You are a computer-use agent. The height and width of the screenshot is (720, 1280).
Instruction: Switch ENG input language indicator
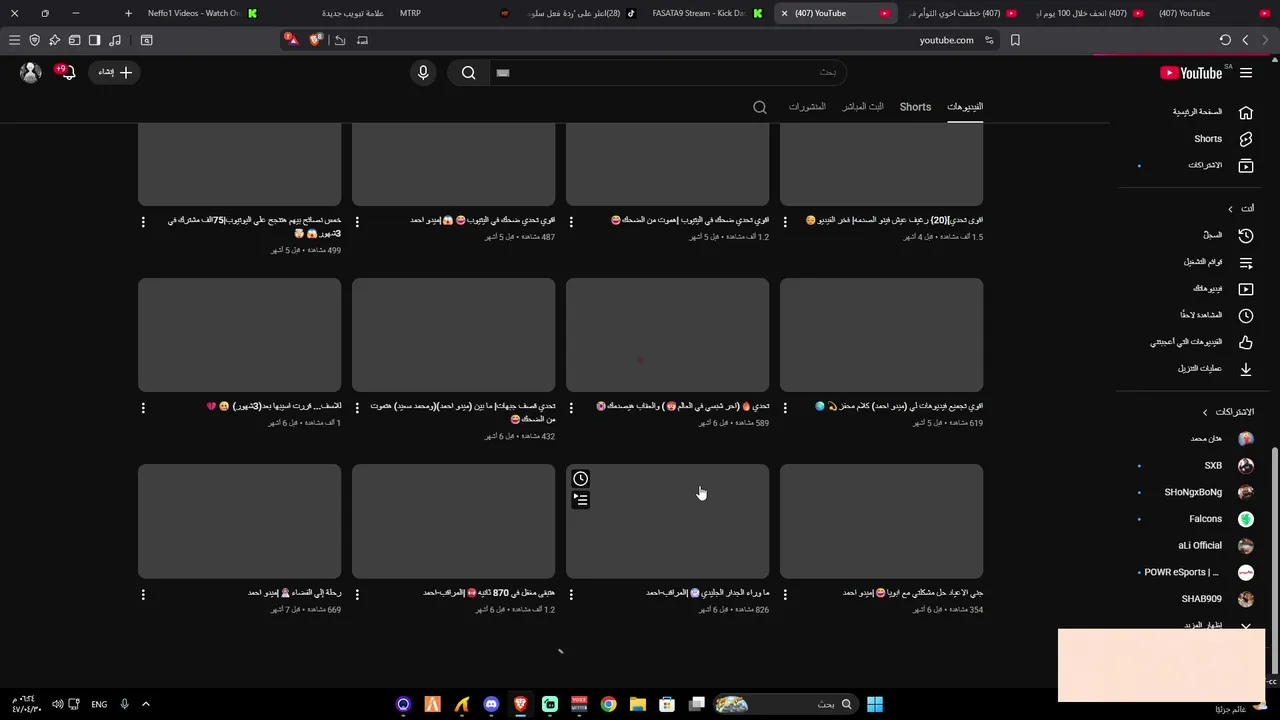pyautogui.click(x=99, y=704)
